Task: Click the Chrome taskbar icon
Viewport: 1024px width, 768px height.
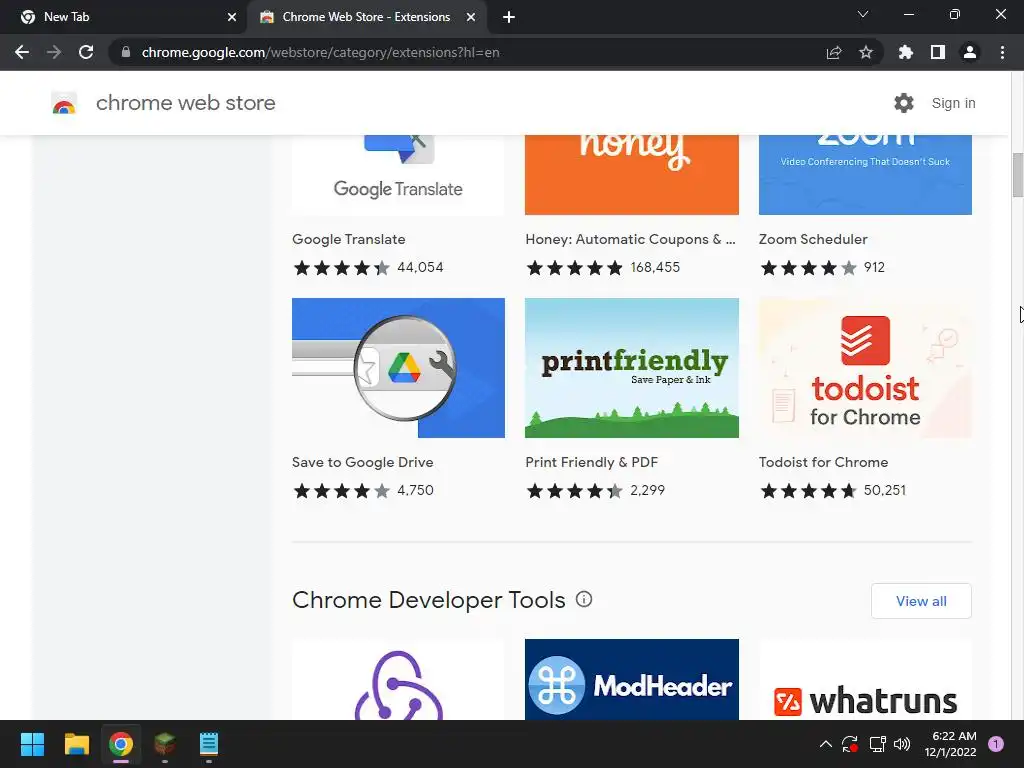Action: coord(121,744)
